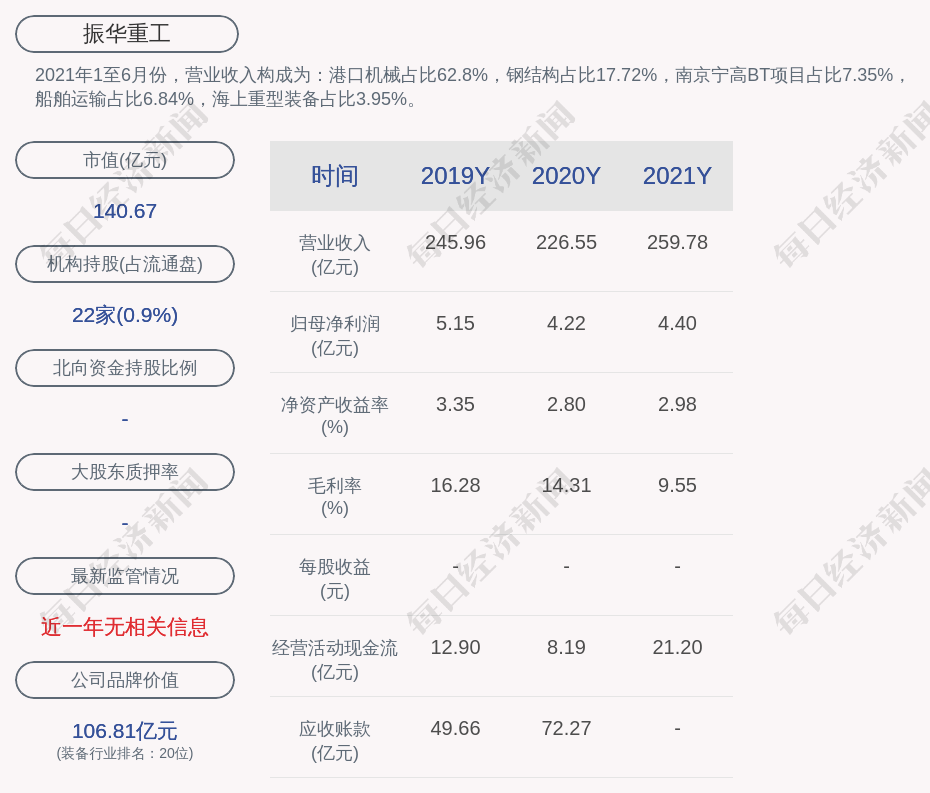Click the 经营活动现金流(亿元) row label
This screenshot has height=793, width=930.
pos(335,660)
